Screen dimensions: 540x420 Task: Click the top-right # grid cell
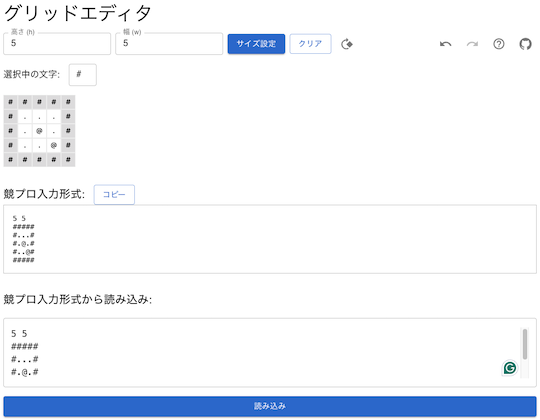[x=68, y=102]
